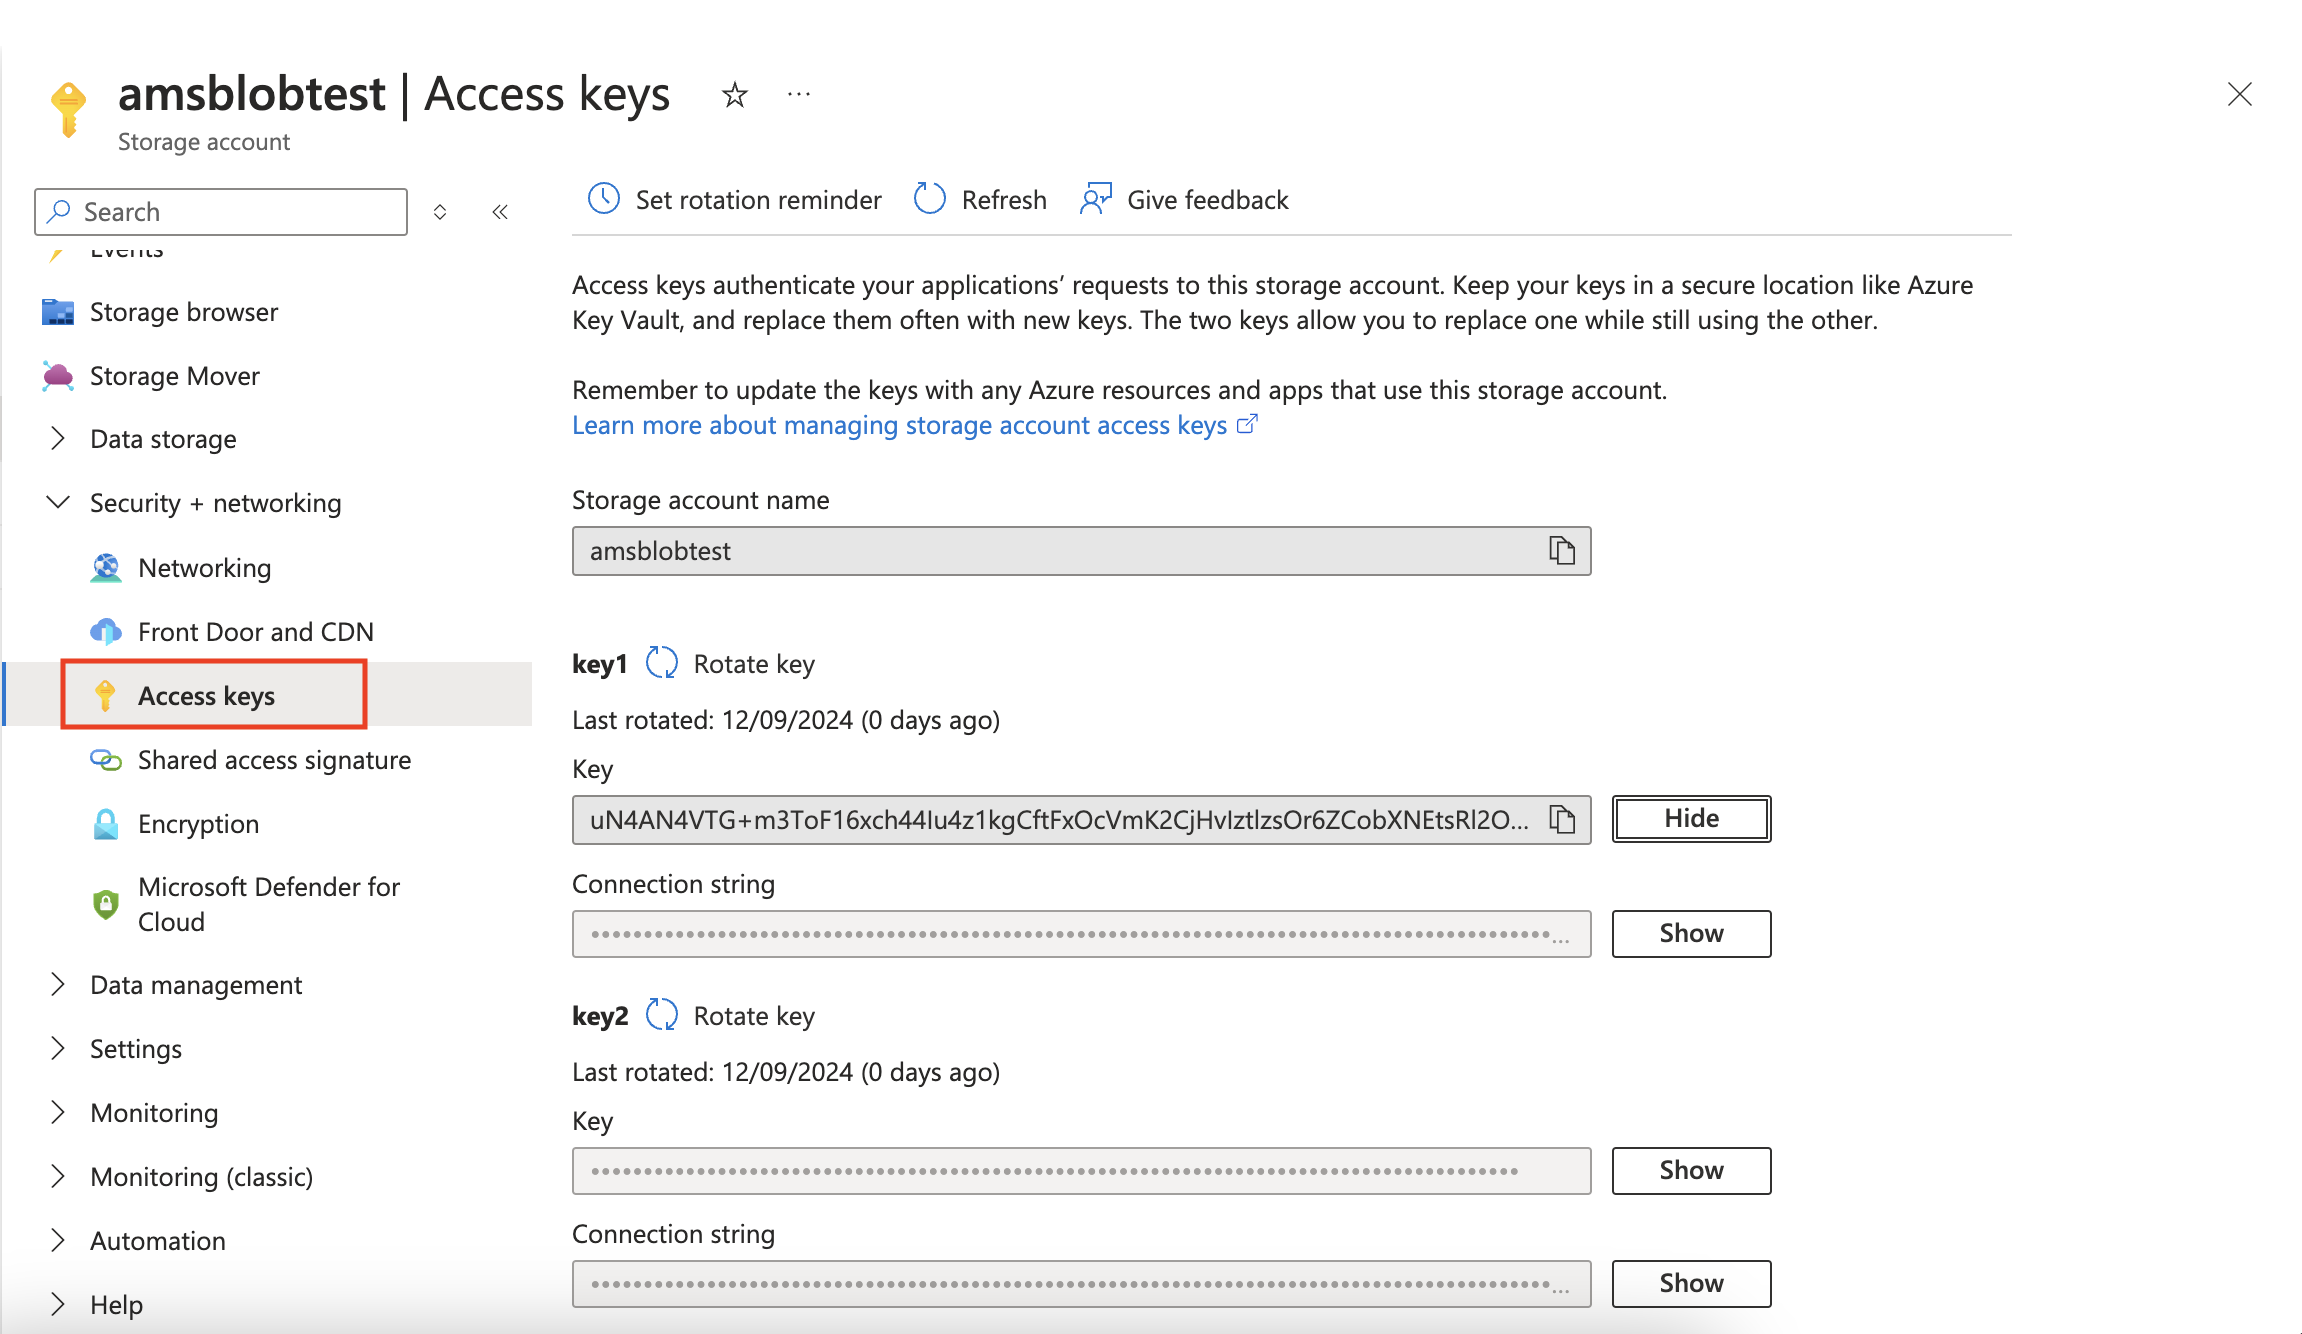Click Set rotation reminder text

tap(758, 200)
